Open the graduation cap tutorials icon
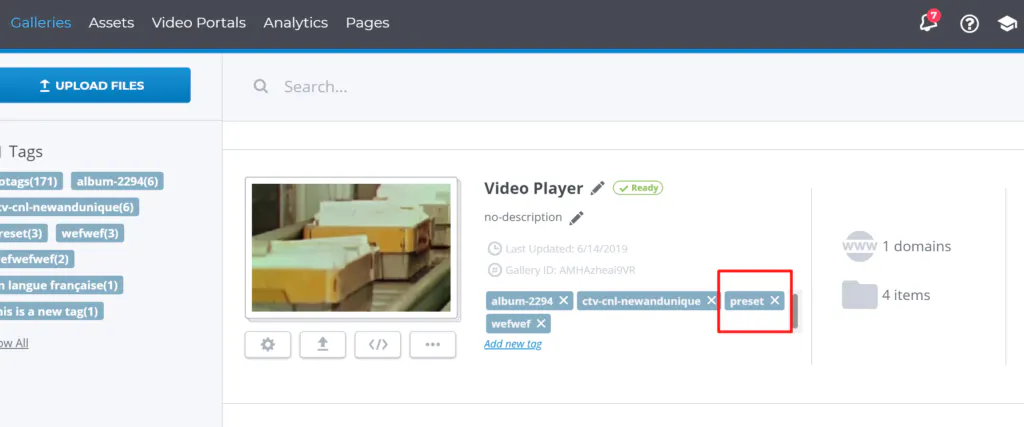This screenshot has height=427, width=1024. pyautogui.click(x=1006, y=24)
